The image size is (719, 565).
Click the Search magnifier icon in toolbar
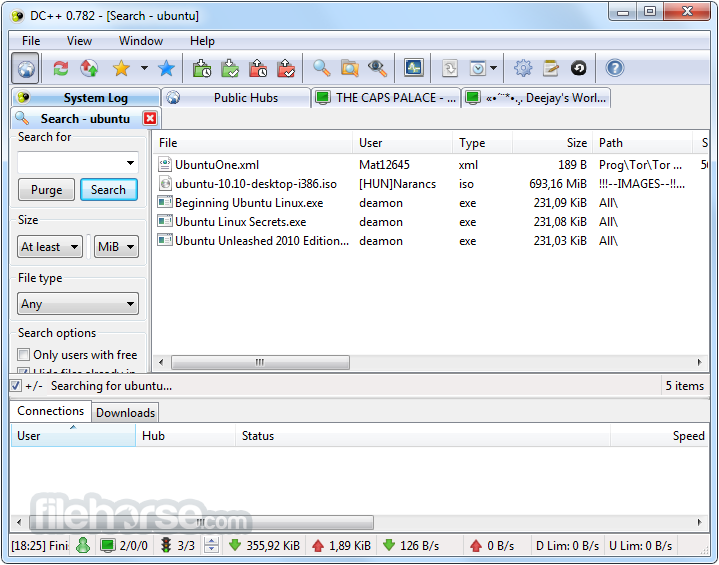click(x=321, y=68)
